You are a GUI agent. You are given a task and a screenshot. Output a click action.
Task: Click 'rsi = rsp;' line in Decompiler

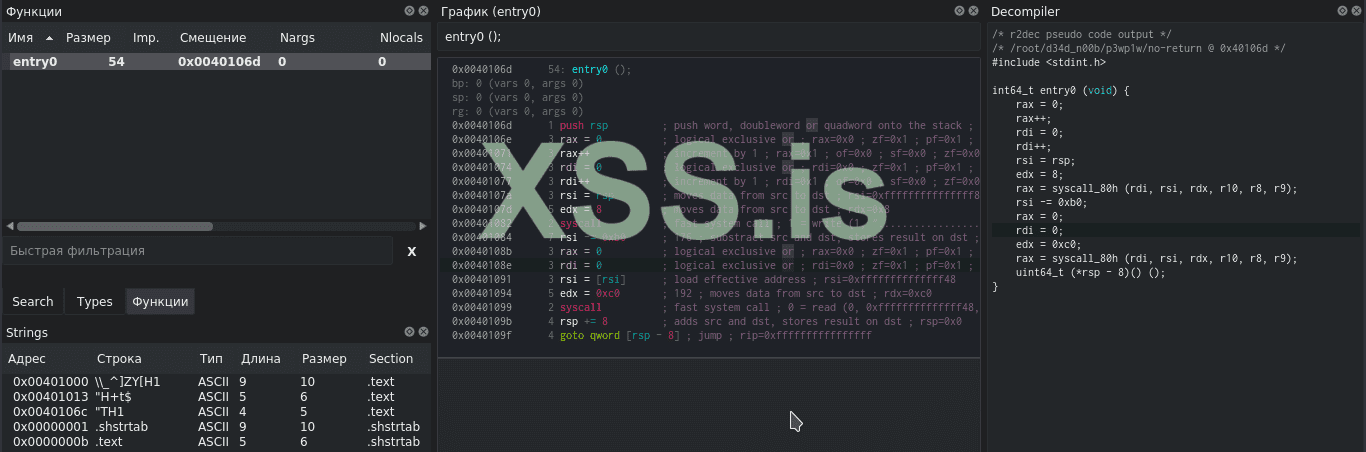(1045, 160)
